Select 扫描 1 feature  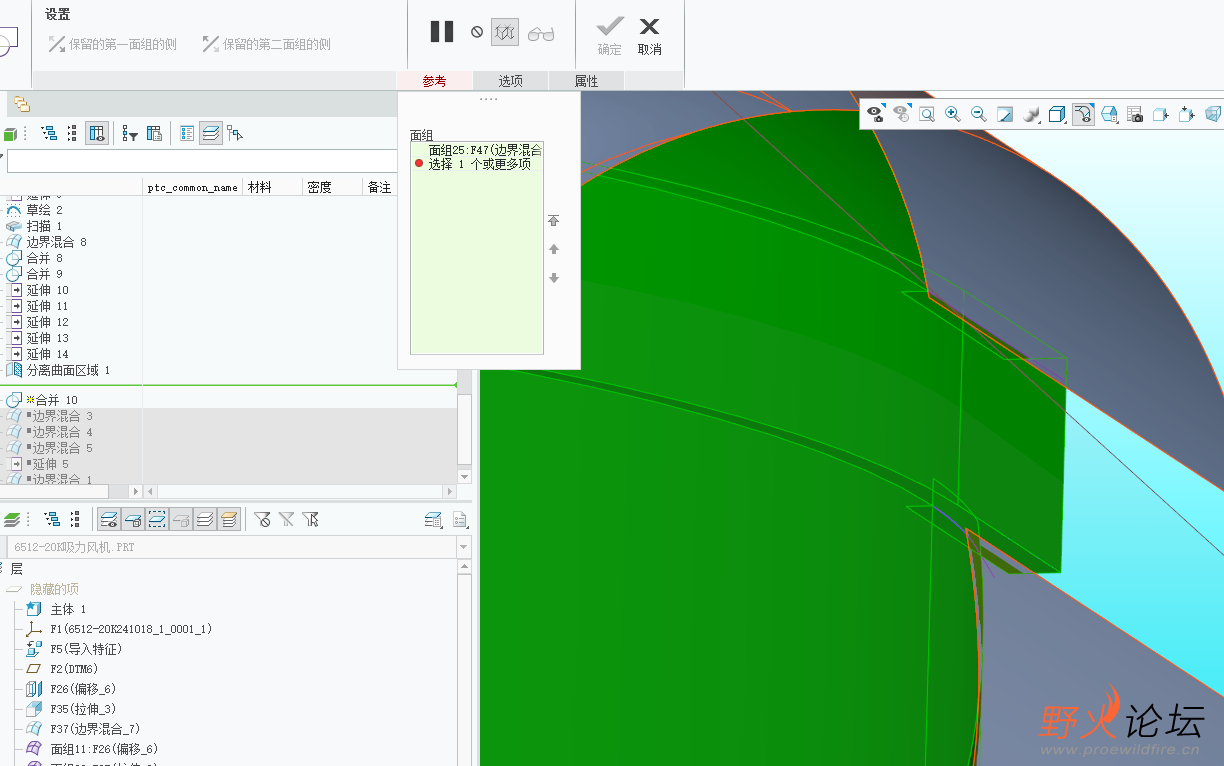pyautogui.click(x=44, y=226)
